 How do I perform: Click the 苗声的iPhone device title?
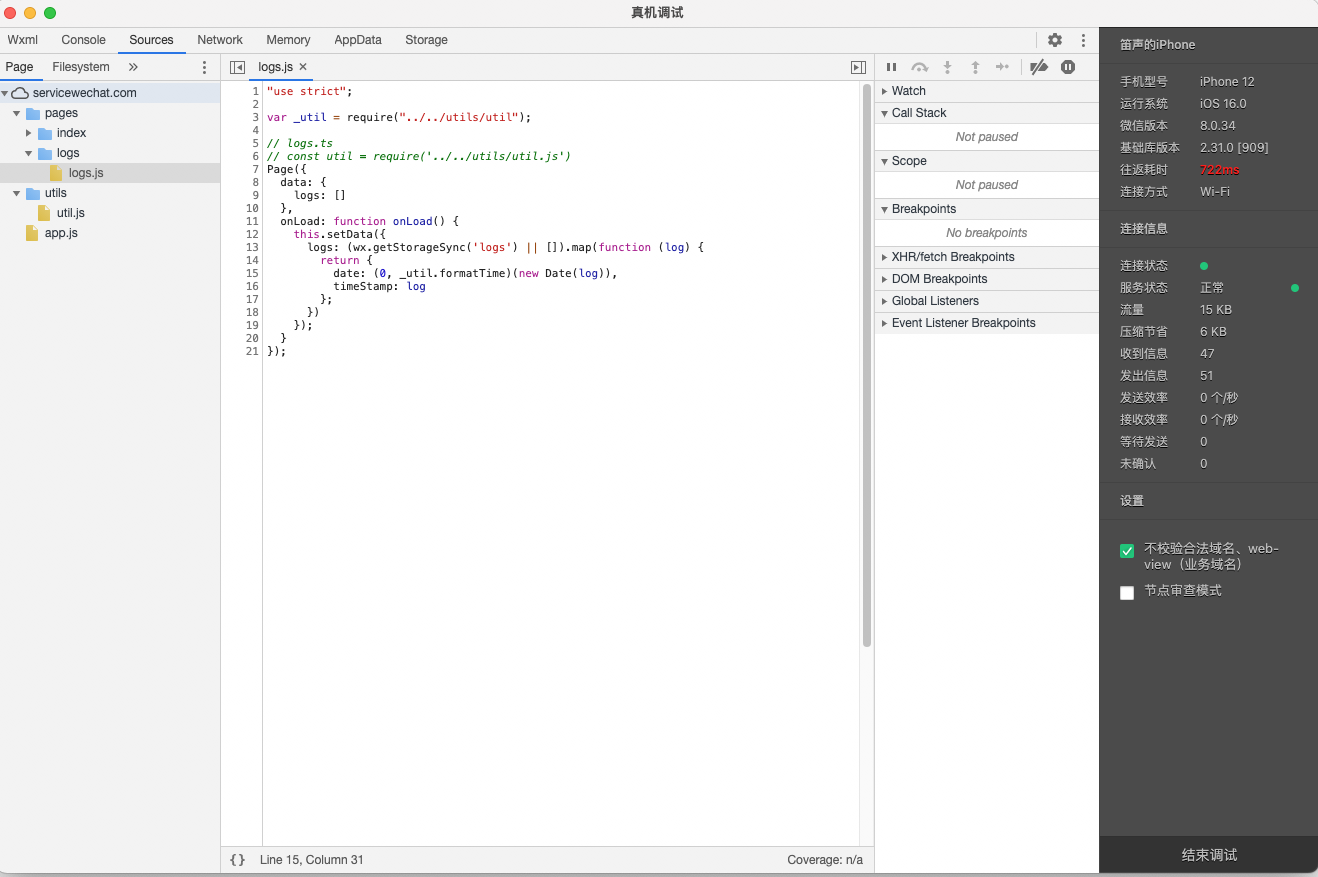(1157, 45)
